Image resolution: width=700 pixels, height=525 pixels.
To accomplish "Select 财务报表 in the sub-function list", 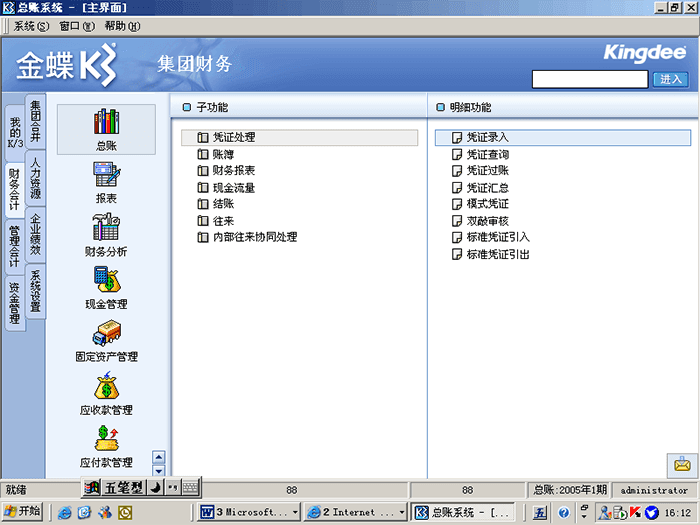I will (x=233, y=171).
